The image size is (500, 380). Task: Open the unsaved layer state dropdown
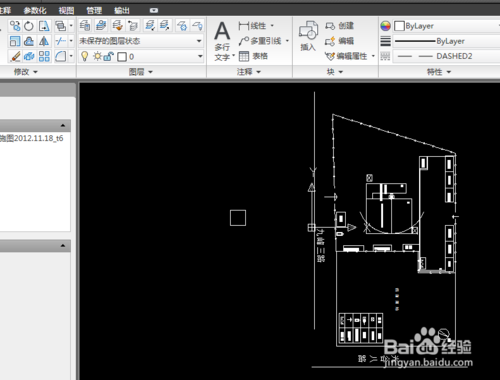140,41
